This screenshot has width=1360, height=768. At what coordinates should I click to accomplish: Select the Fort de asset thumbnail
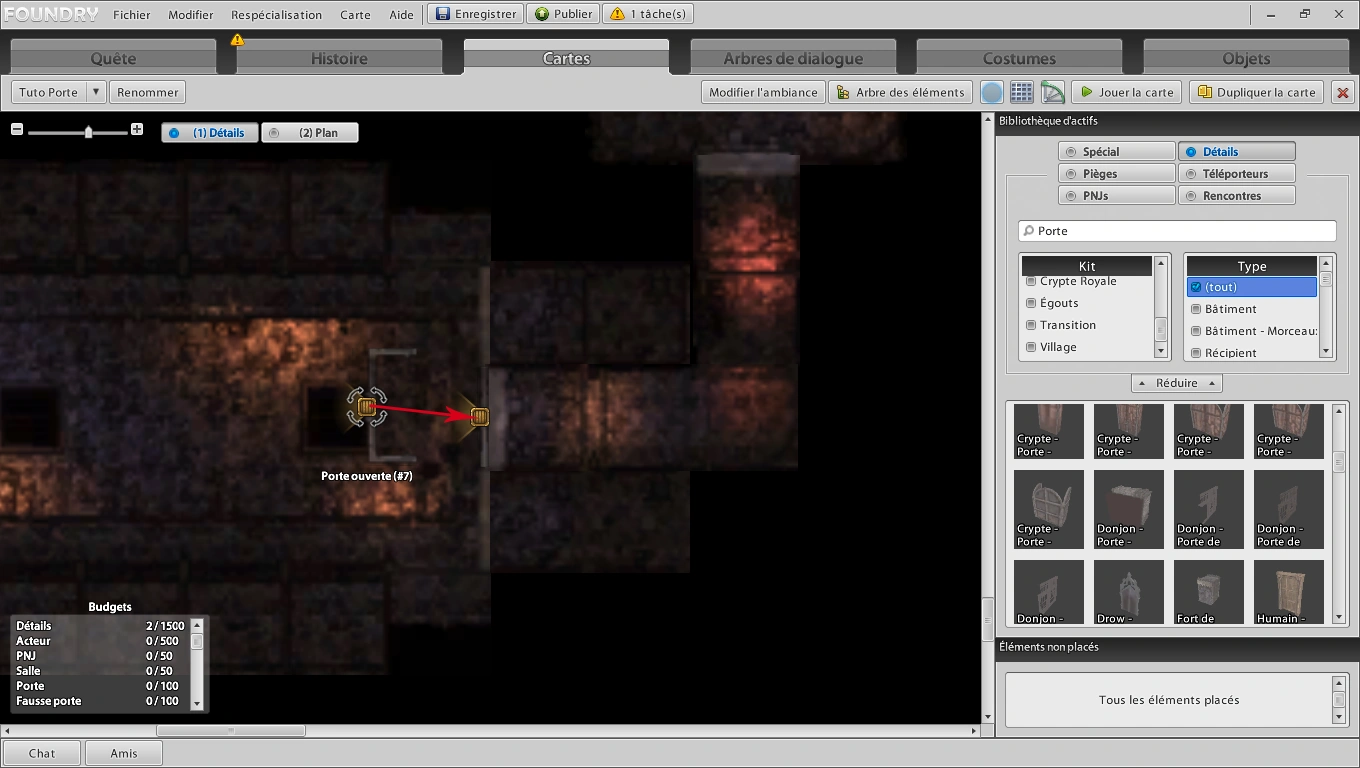point(1209,592)
